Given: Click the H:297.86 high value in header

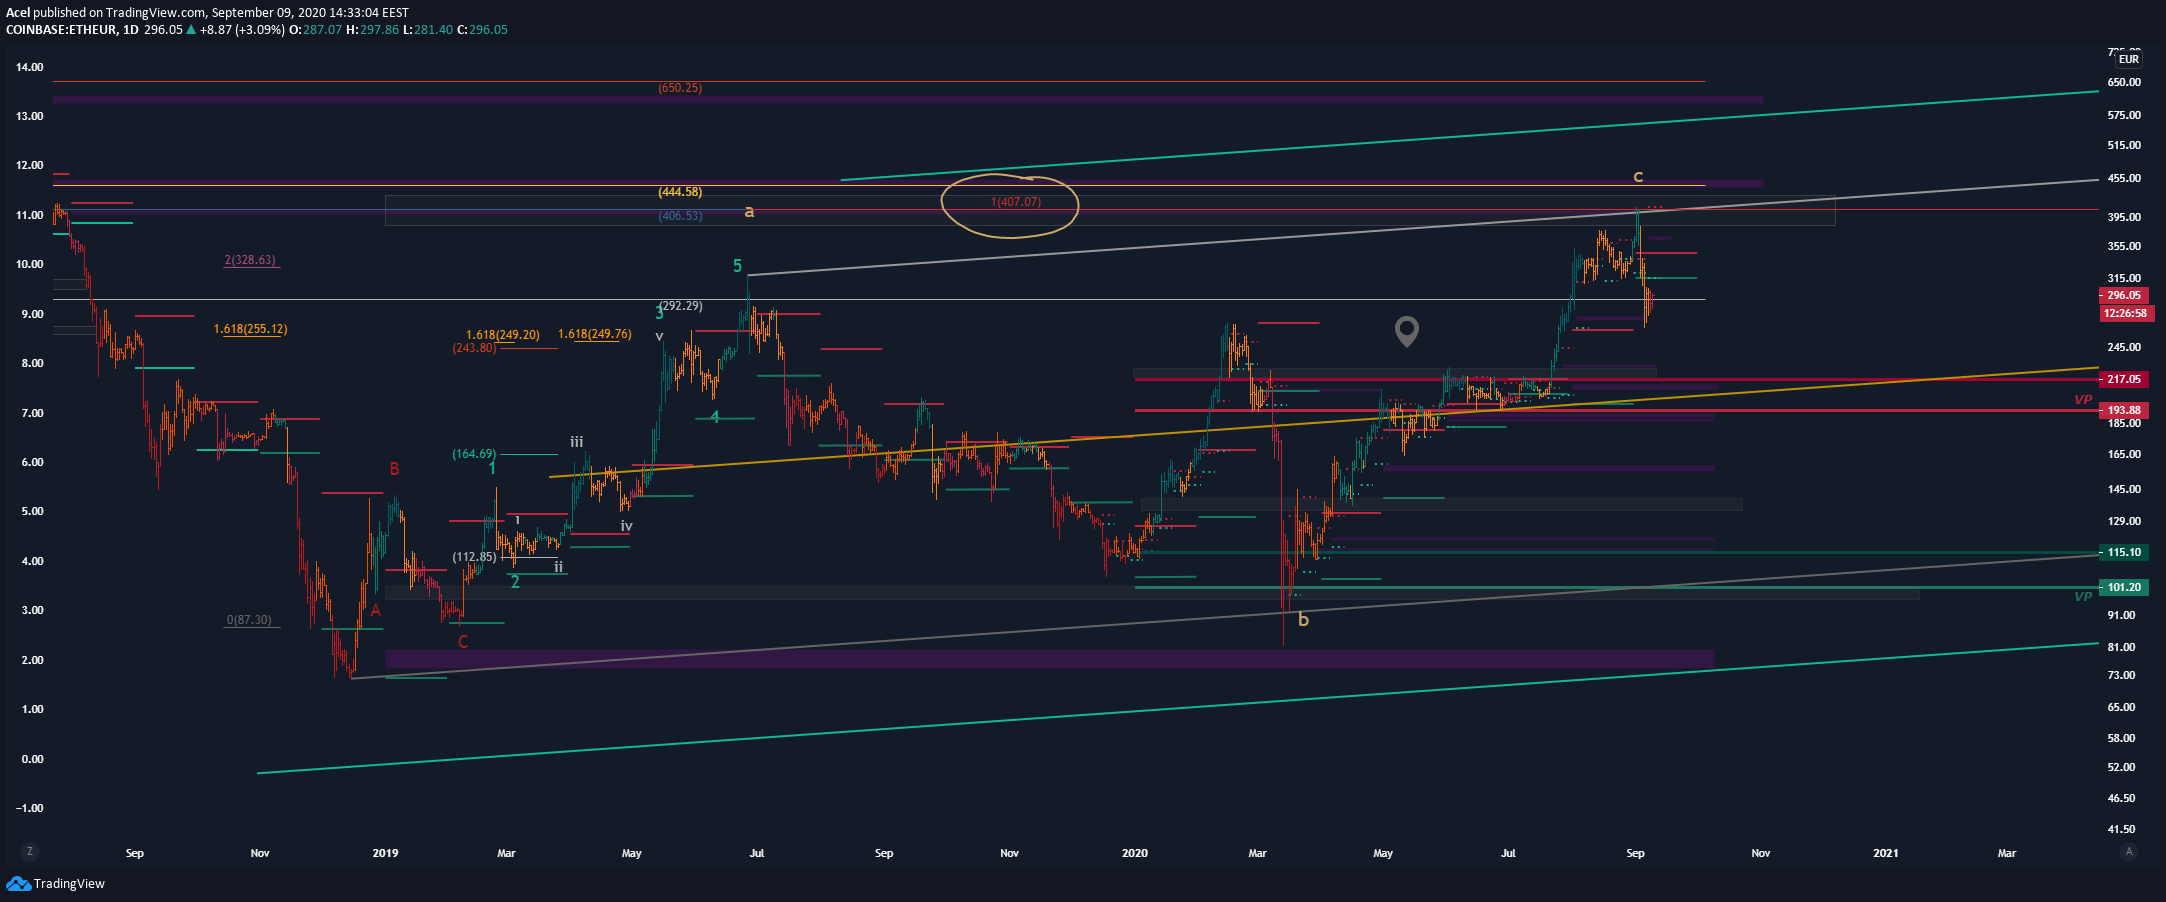Looking at the screenshot, I should click(x=373, y=30).
